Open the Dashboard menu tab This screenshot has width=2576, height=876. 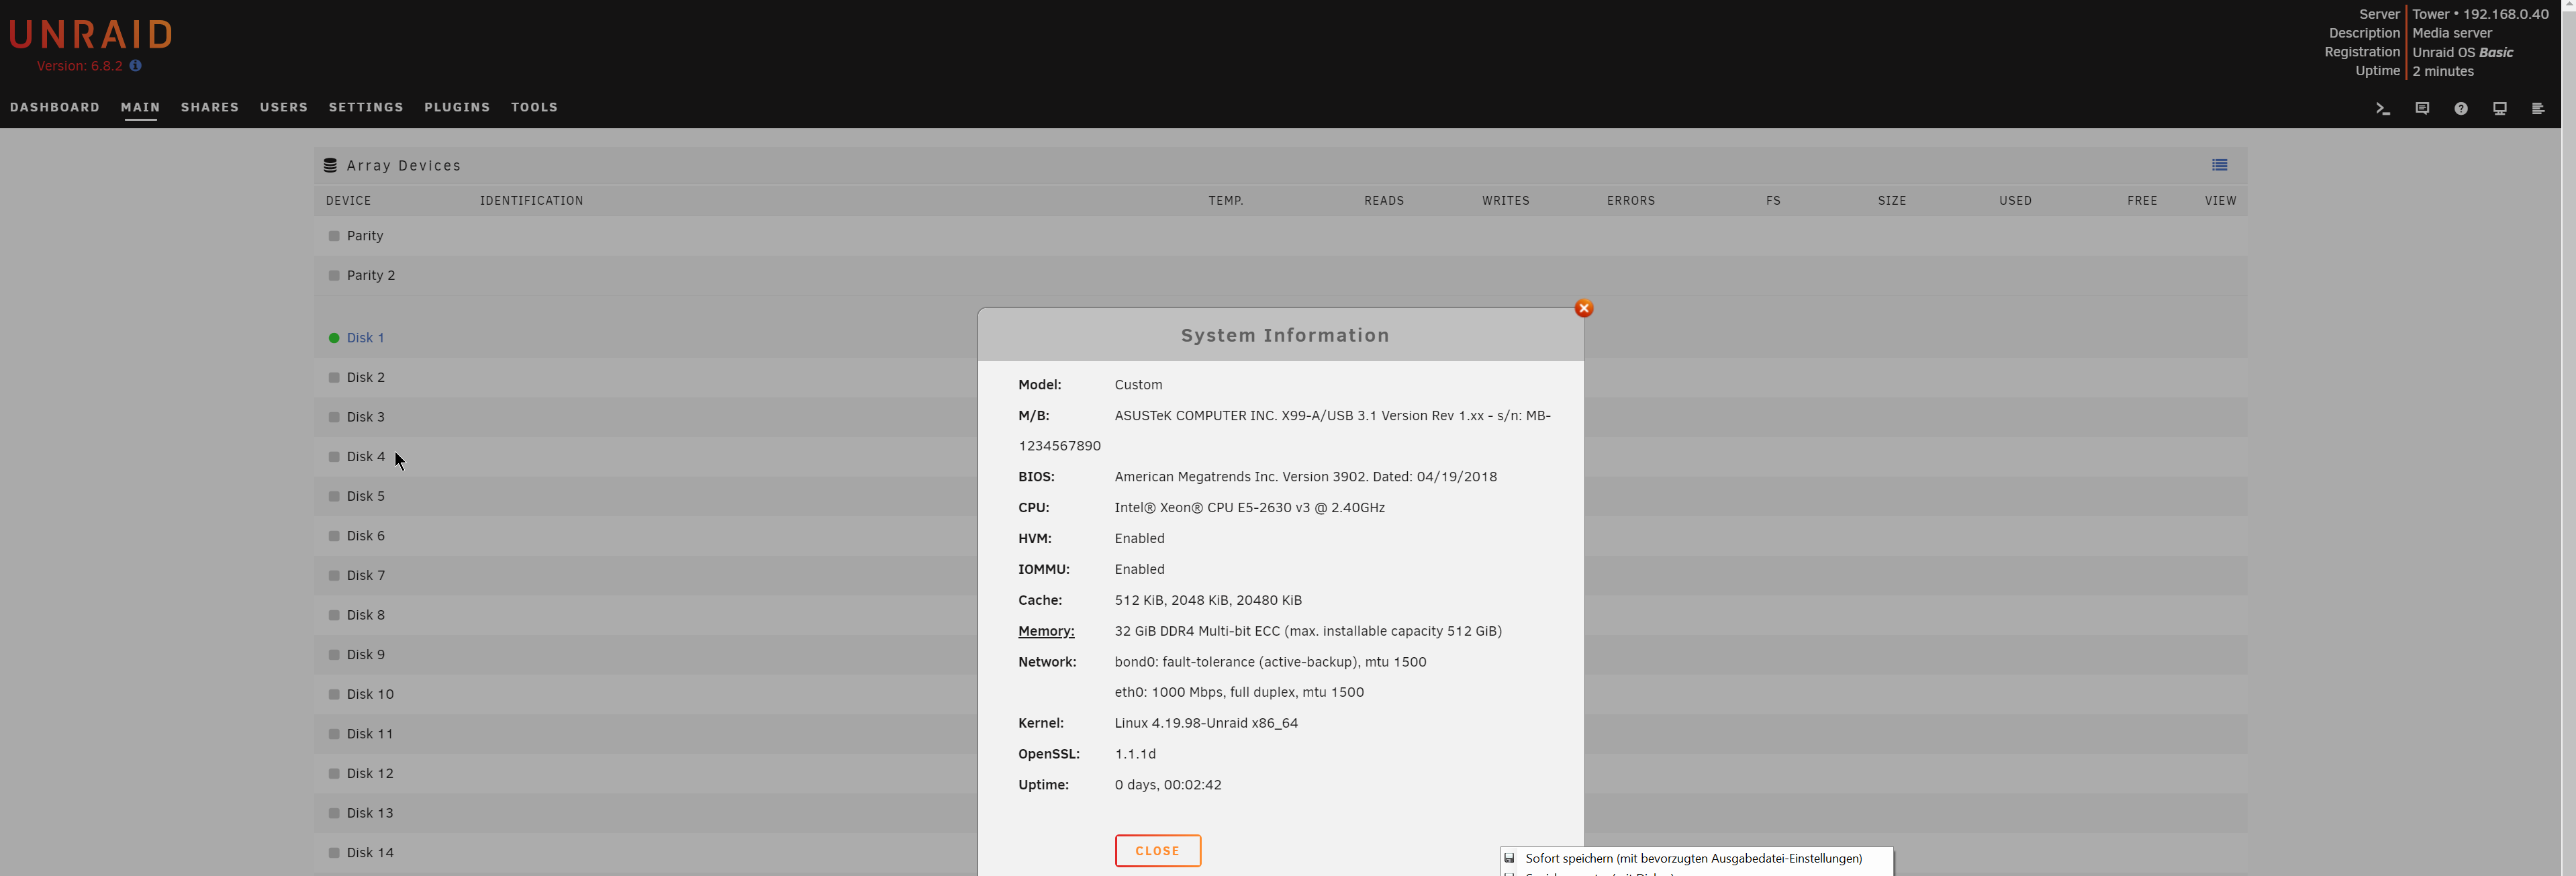[x=55, y=107]
